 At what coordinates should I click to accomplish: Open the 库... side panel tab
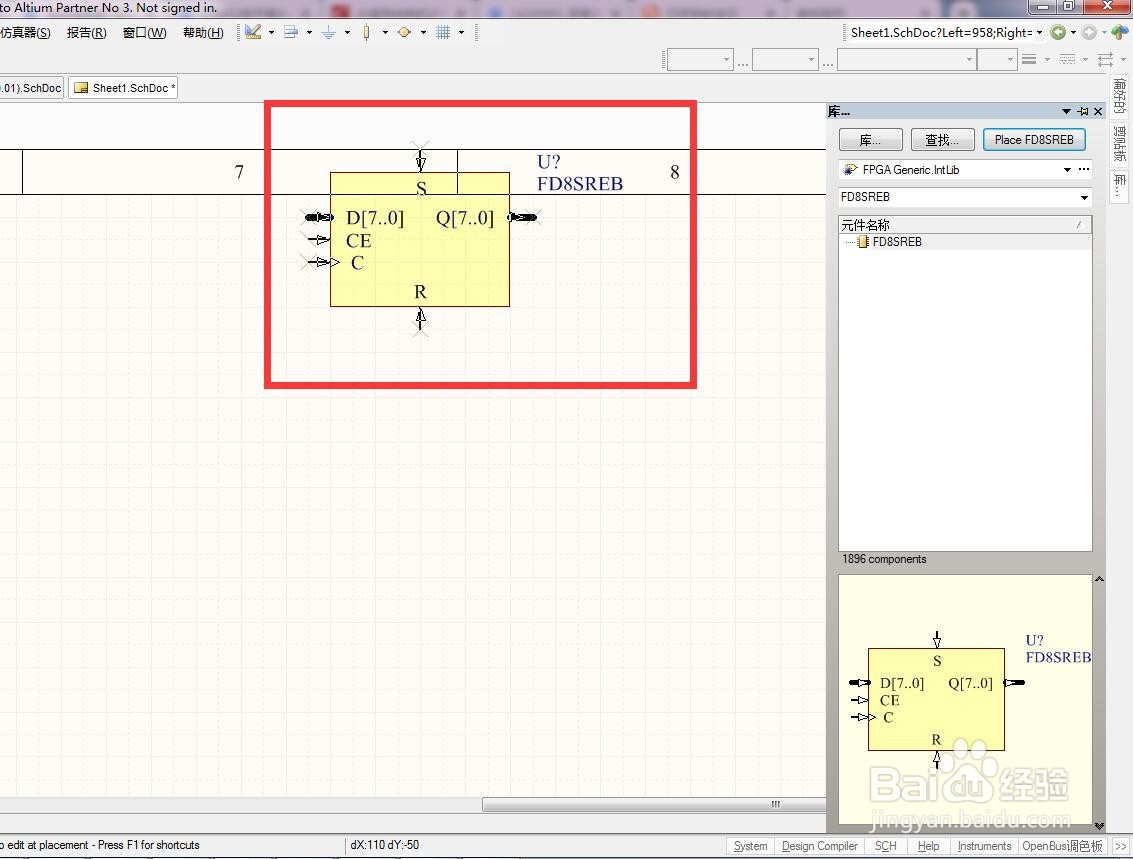click(1119, 185)
